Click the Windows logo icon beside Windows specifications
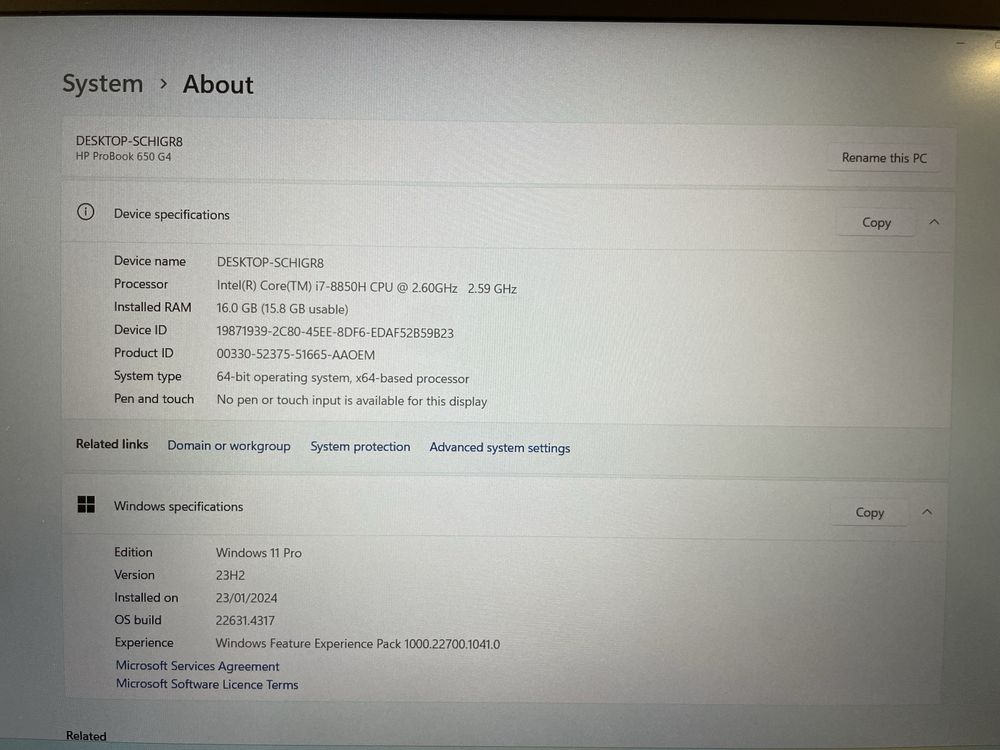 pyautogui.click(x=86, y=504)
